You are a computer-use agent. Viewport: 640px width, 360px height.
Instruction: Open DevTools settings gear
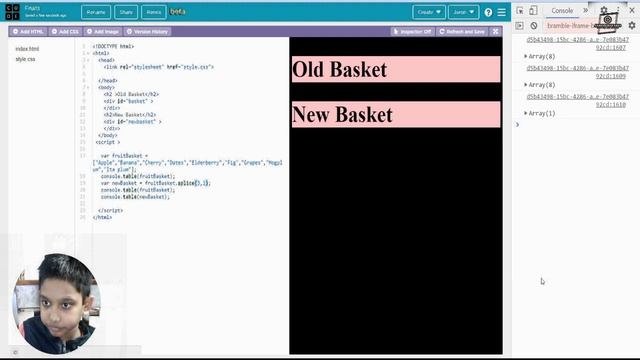604,11
